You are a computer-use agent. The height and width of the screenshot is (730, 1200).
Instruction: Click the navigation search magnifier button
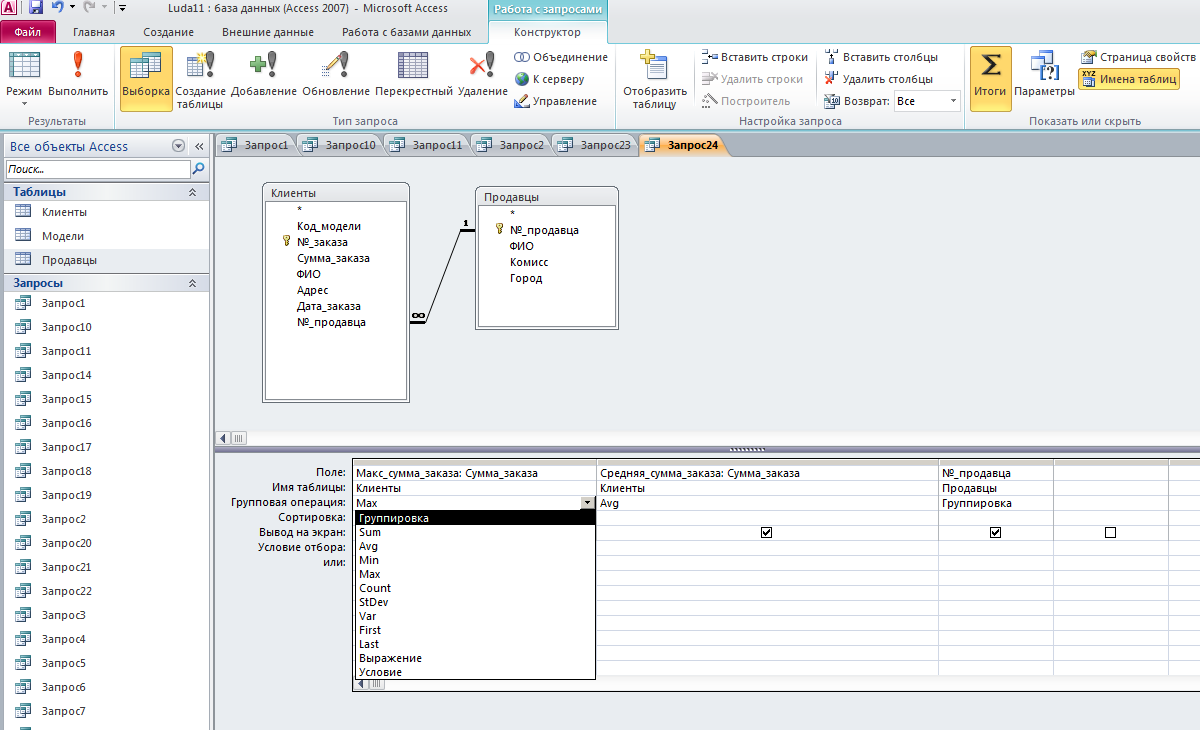click(x=198, y=169)
